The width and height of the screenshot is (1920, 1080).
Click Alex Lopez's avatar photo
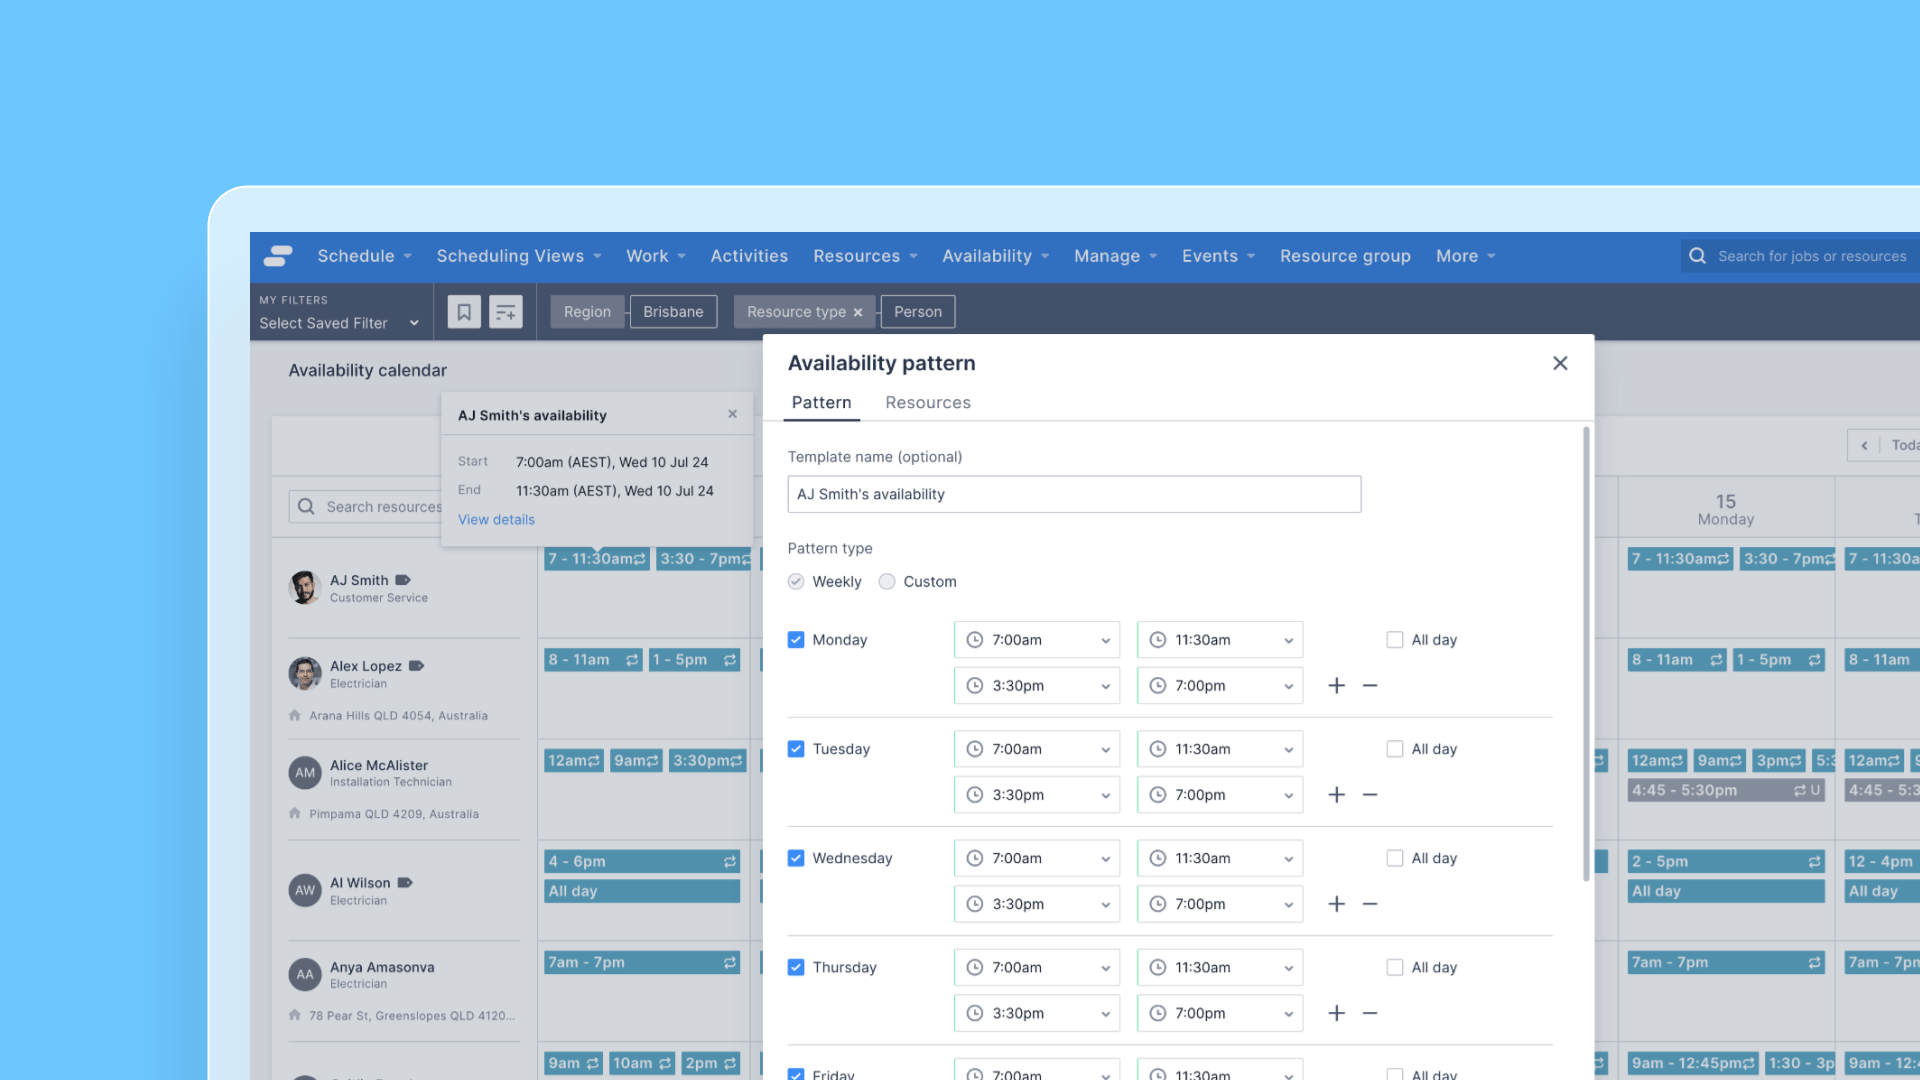coord(304,674)
